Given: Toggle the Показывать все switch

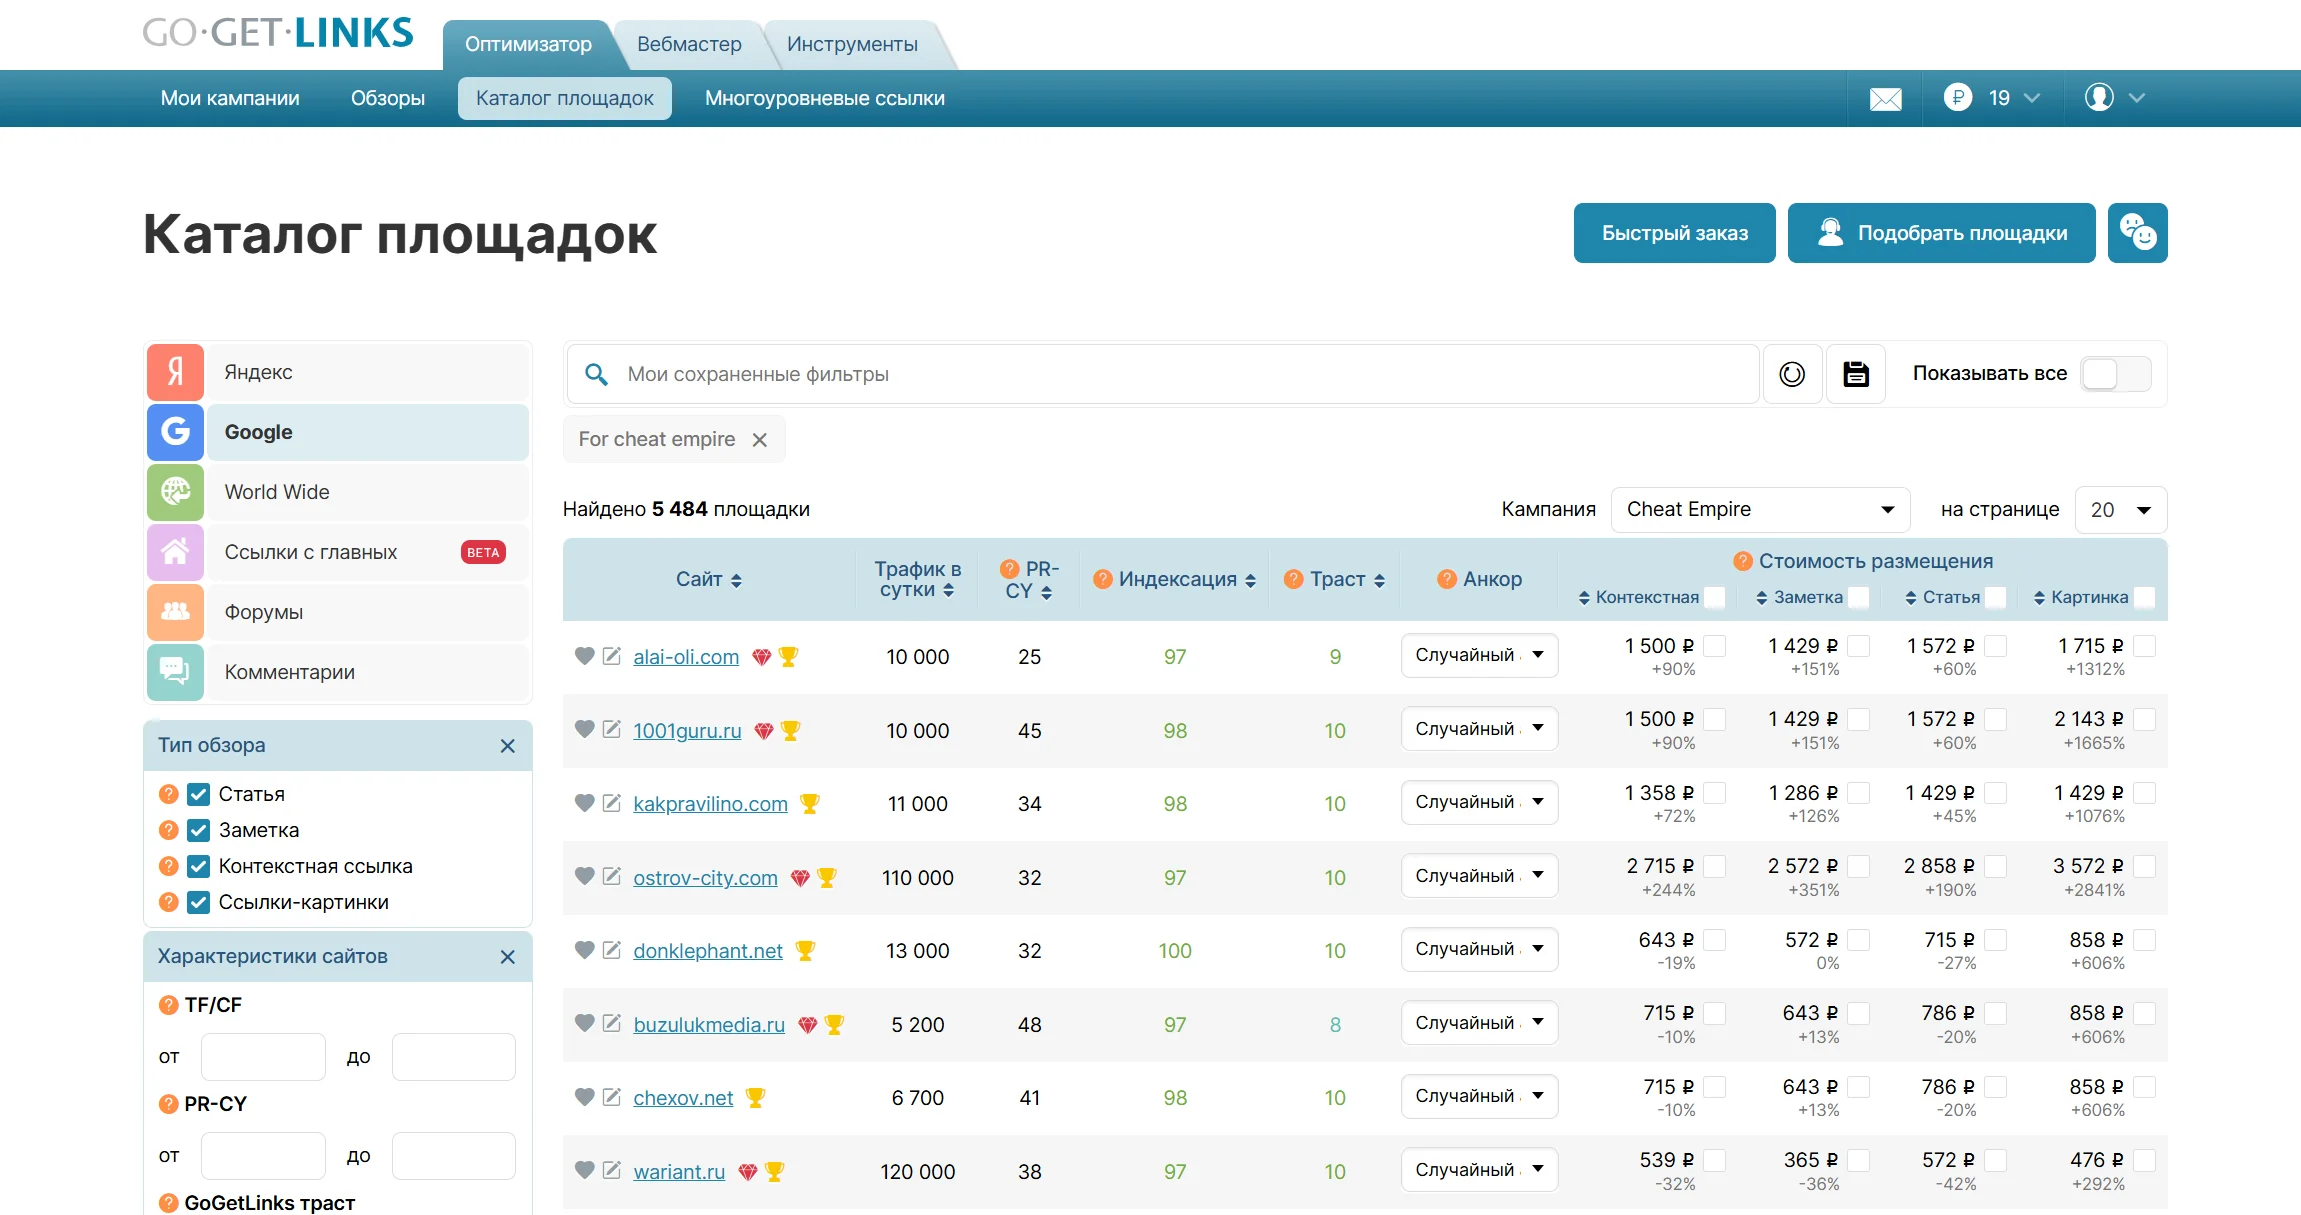Looking at the screenshot, I should 2115,374.
